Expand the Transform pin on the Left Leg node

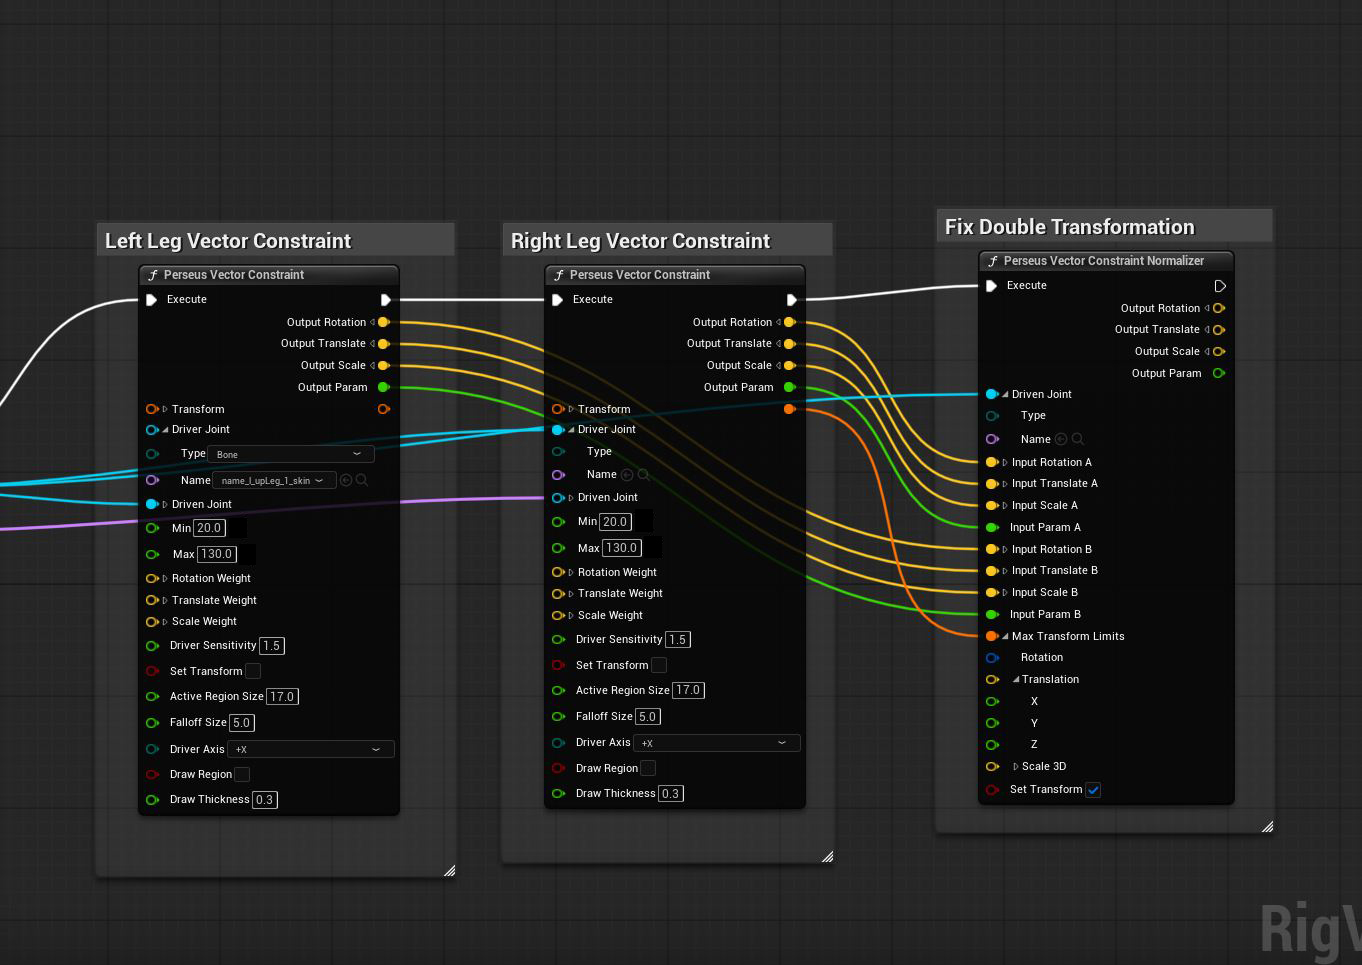[x=165, y=409]
